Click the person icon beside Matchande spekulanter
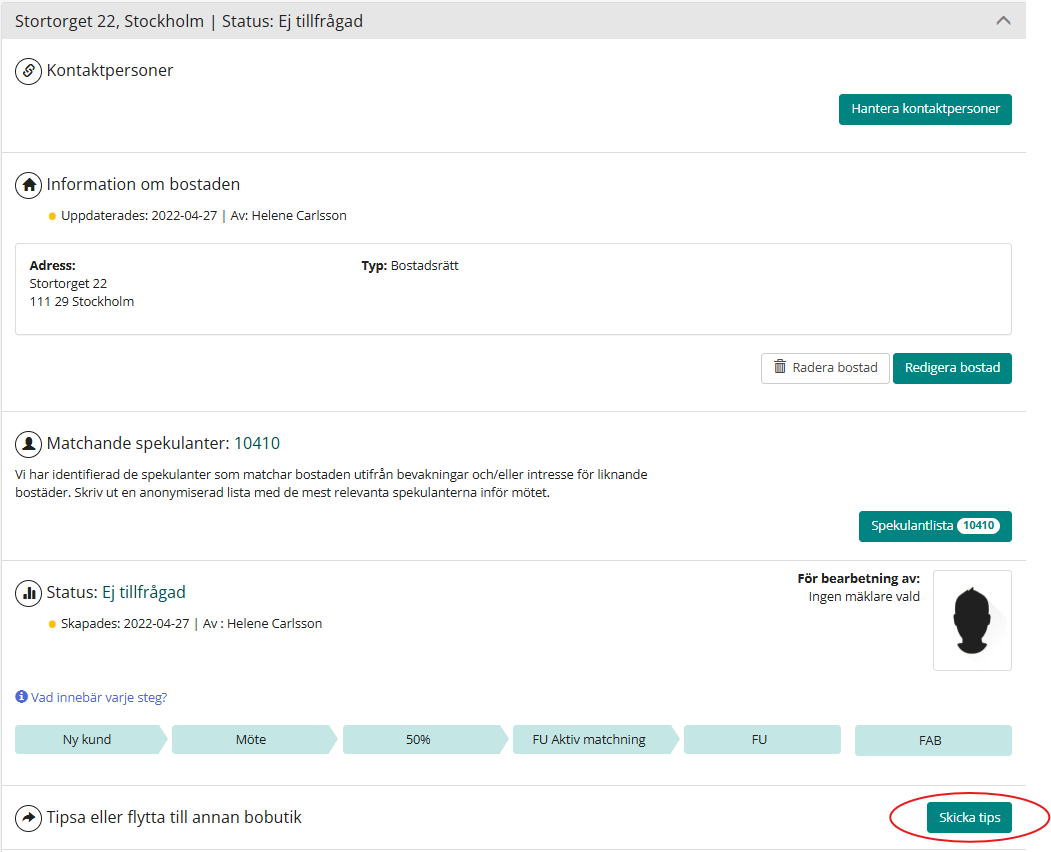 pos(28,443)
